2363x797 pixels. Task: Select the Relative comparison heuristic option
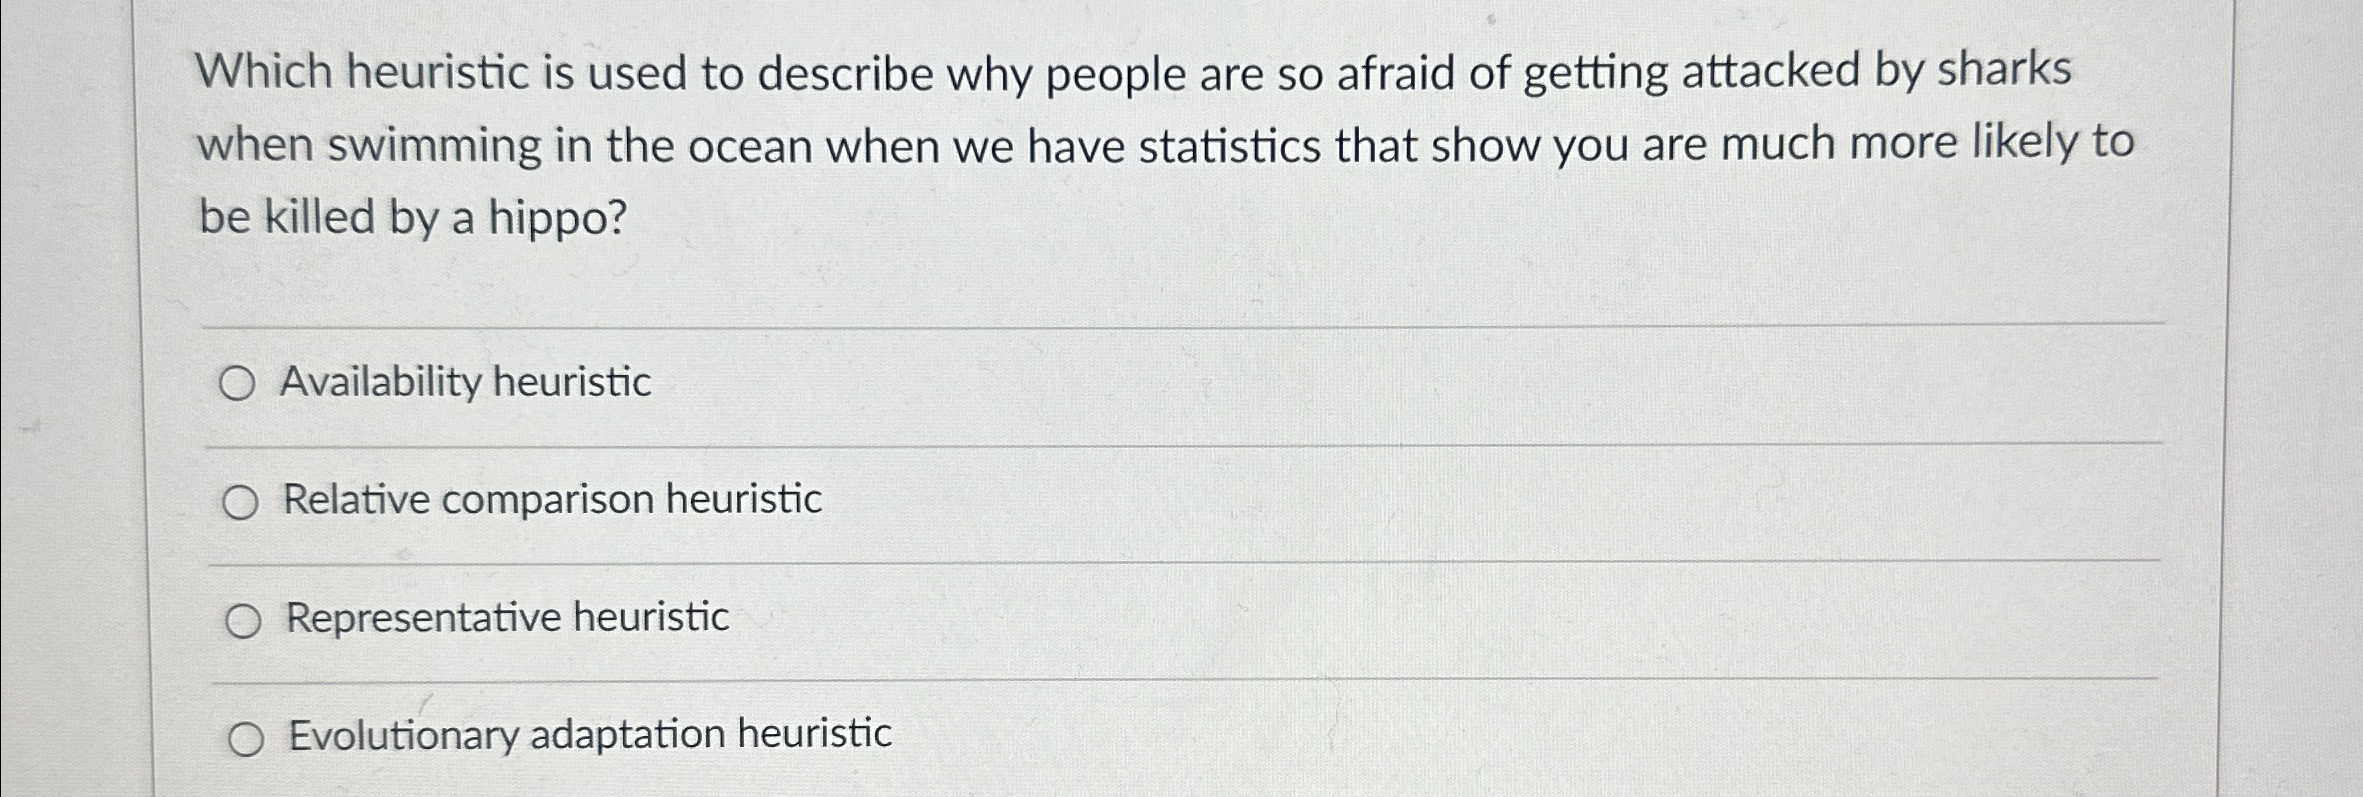(x=242, y=501)
